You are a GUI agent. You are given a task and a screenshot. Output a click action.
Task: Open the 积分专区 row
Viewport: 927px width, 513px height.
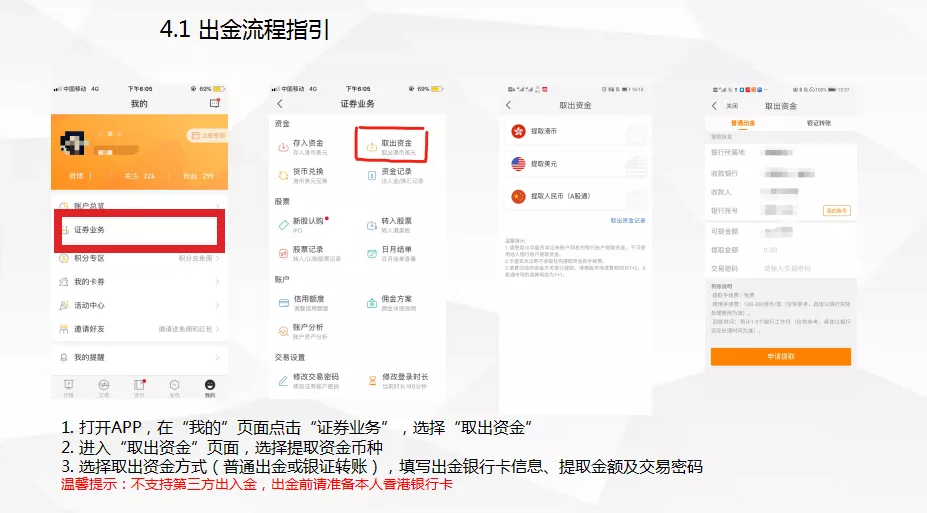(140, 258)
